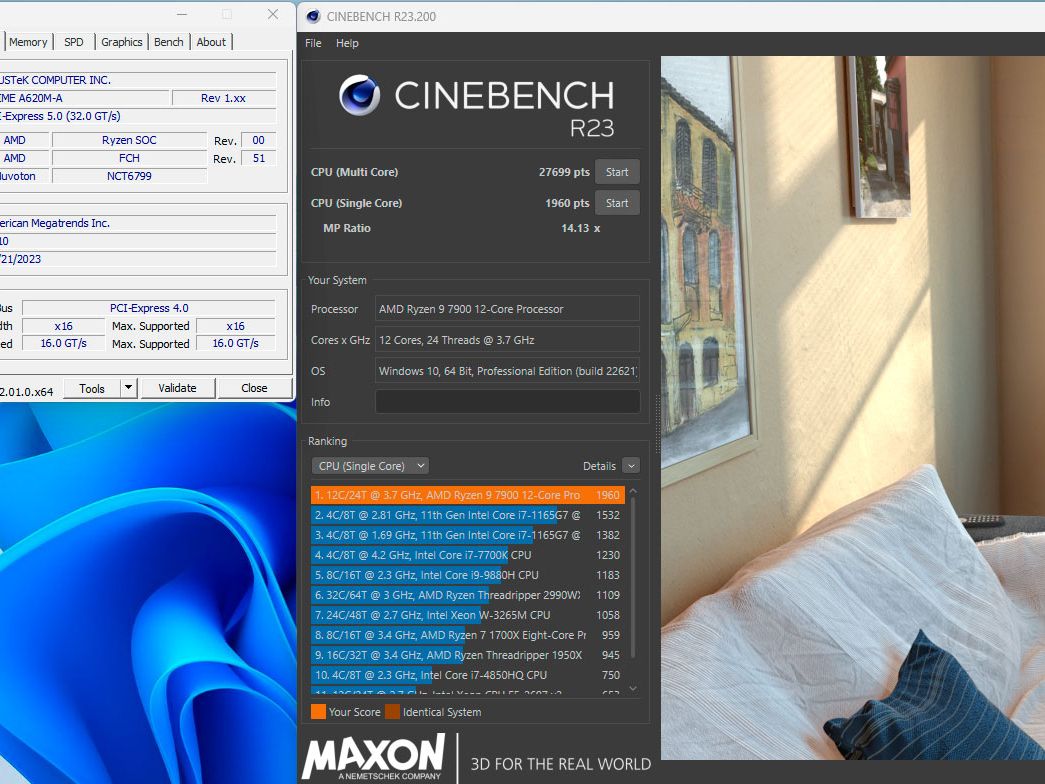Image resolution: width=1045 pixels, height=784 pixels.
Task: Click inside the Info input field
Action: click(507, 401)
